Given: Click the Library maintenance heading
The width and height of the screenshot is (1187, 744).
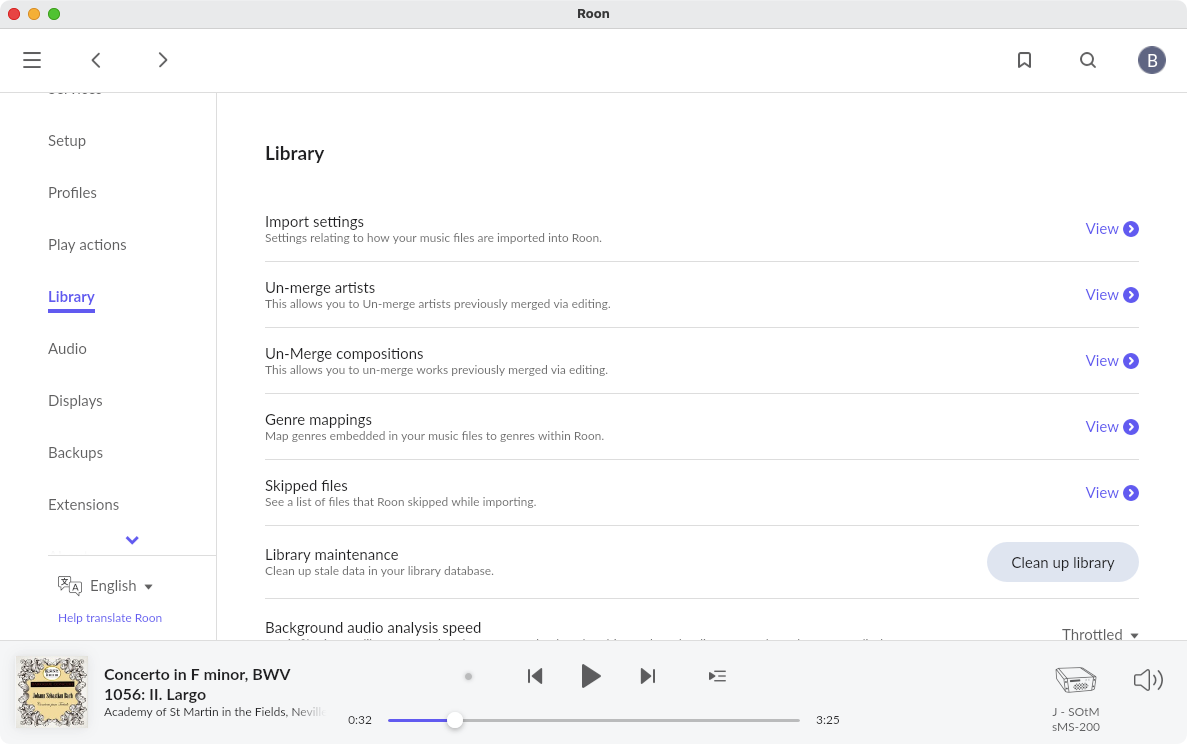Looking at the screenshot, I should pos(332,555).
